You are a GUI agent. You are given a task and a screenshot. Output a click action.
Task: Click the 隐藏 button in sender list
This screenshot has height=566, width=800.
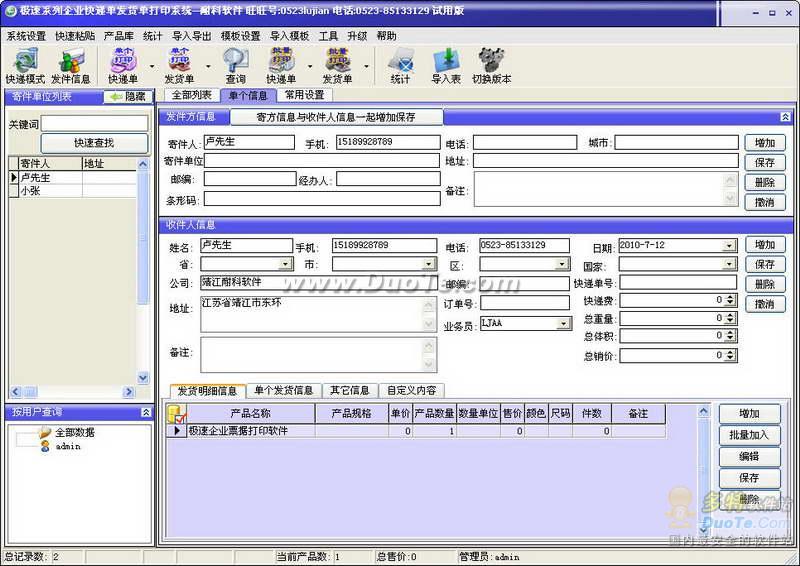point(129,96)
